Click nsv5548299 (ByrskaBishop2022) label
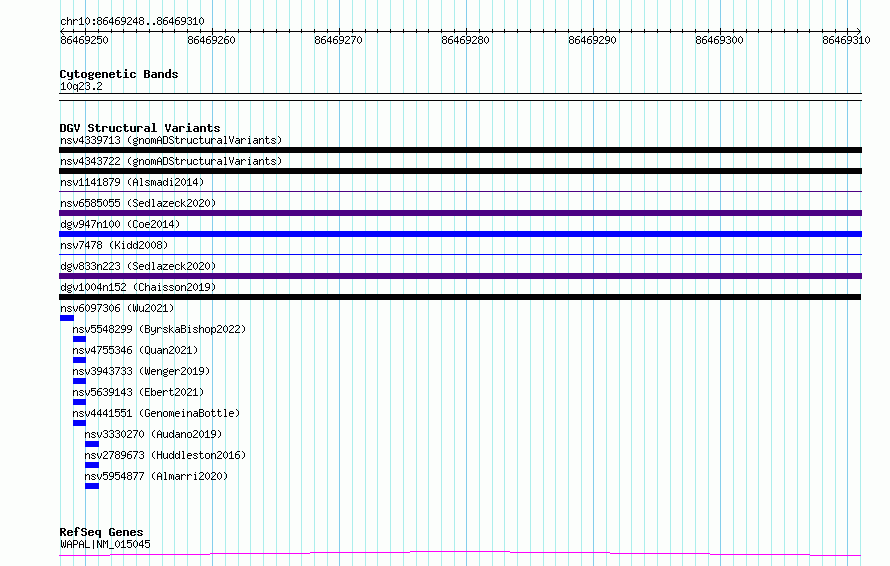 (159, 329)
